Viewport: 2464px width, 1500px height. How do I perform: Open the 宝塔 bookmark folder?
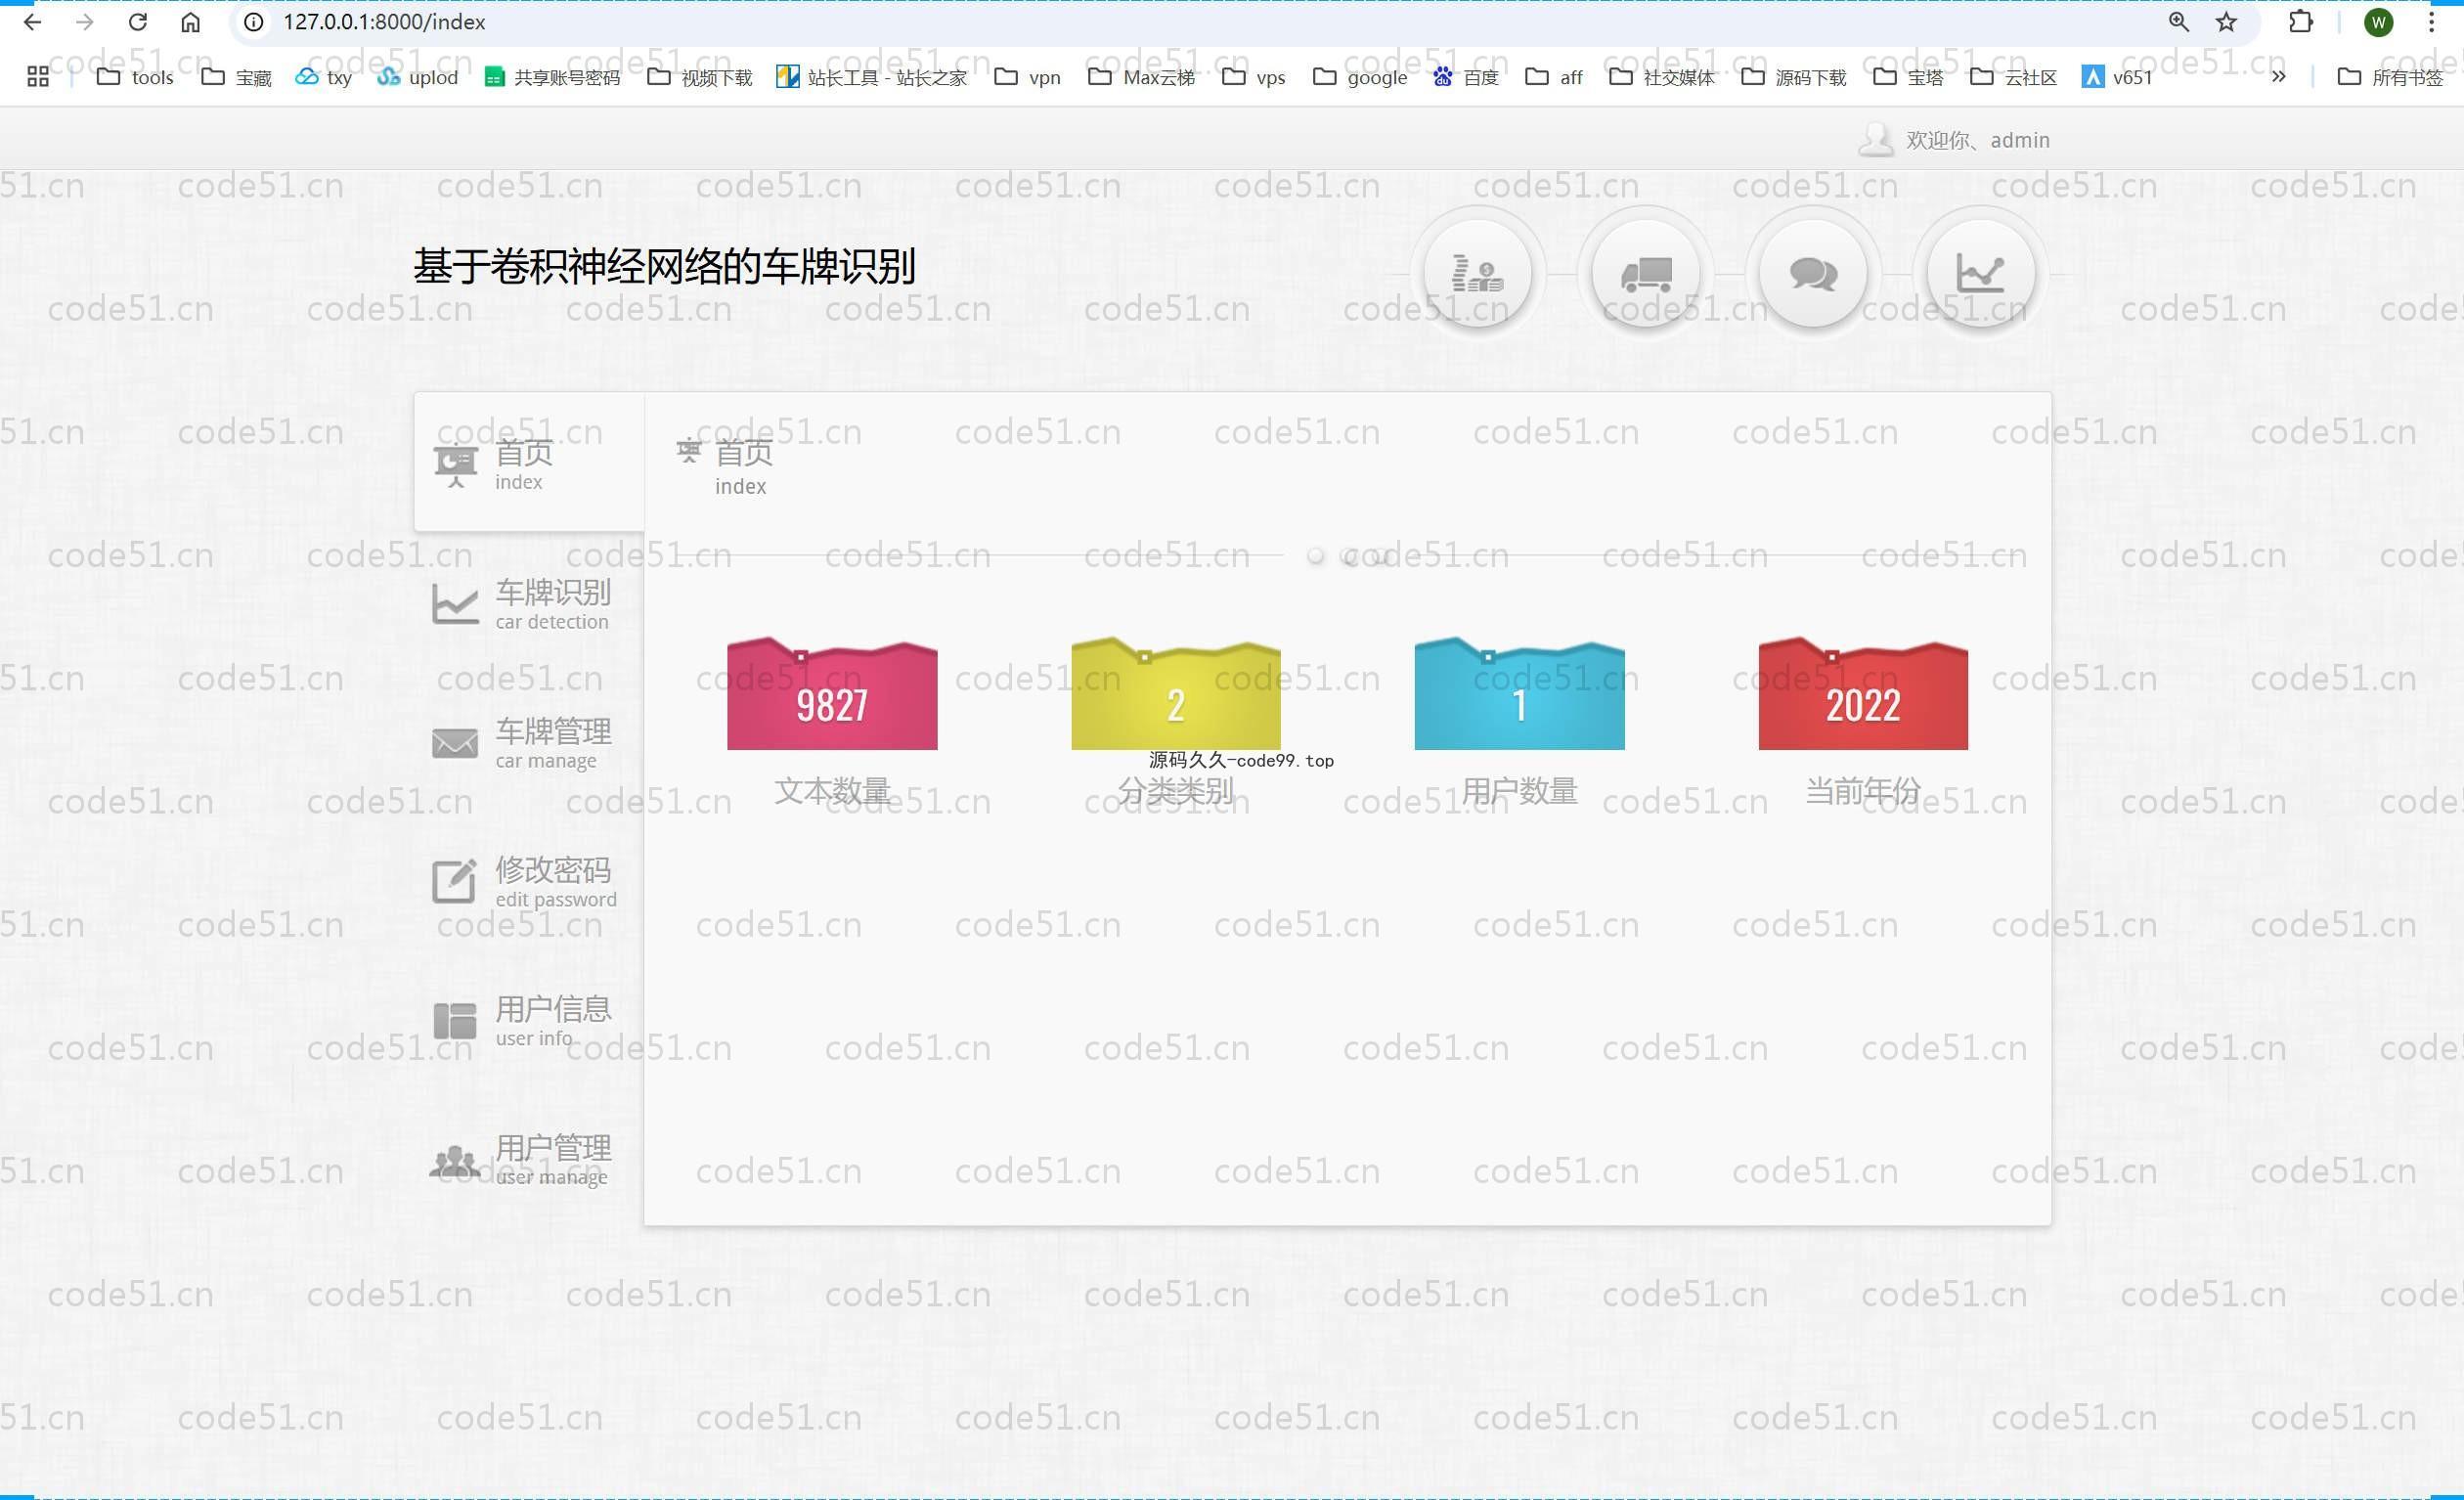(1908, 77)
